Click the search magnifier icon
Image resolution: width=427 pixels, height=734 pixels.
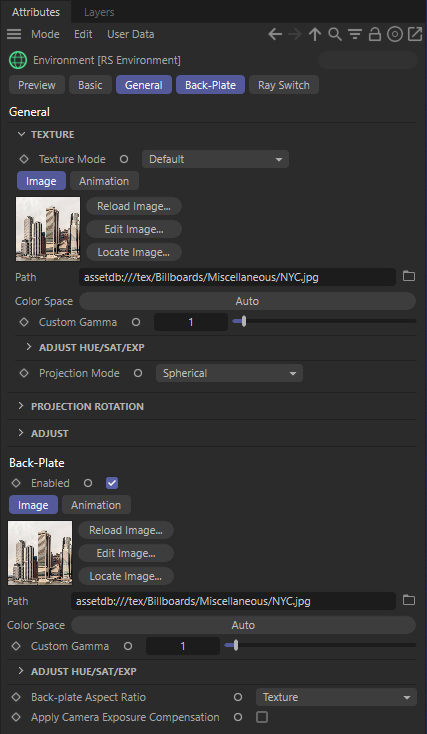335,34
